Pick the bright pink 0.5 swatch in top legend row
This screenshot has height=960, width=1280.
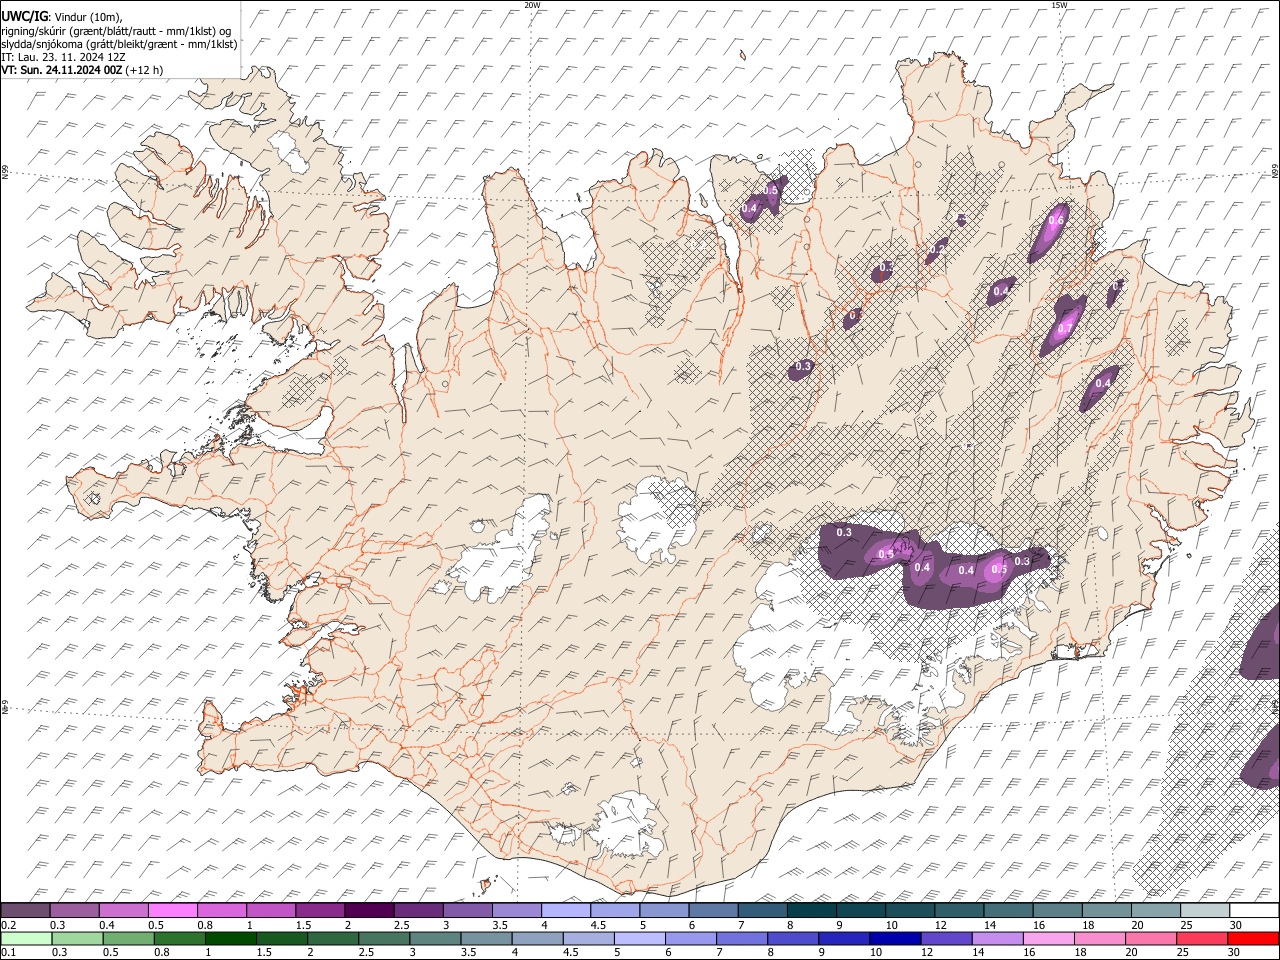(173, 910)
